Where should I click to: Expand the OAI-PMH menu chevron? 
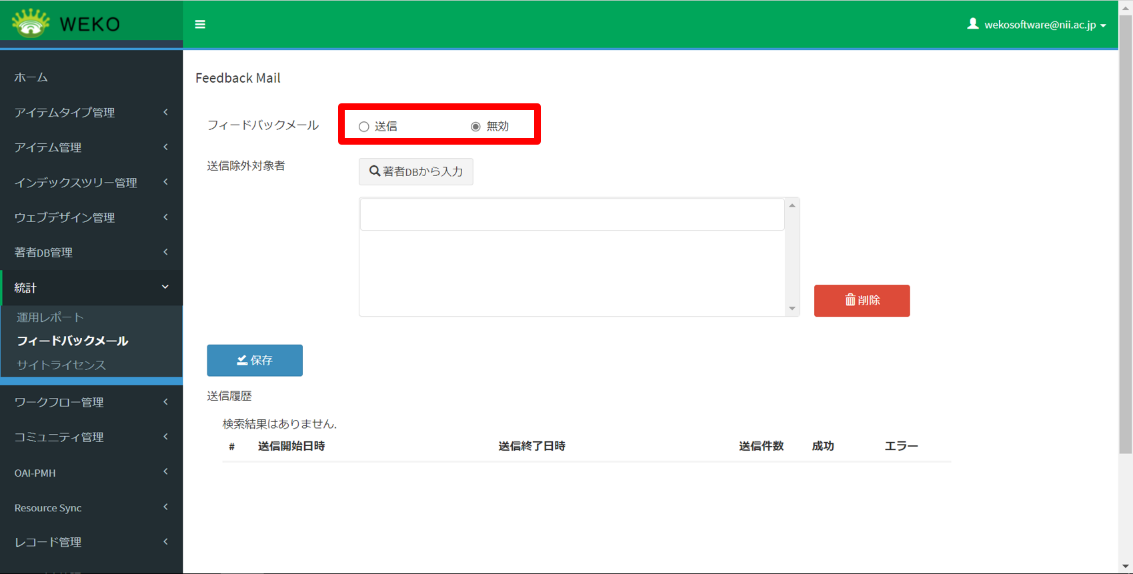(165, 472)
